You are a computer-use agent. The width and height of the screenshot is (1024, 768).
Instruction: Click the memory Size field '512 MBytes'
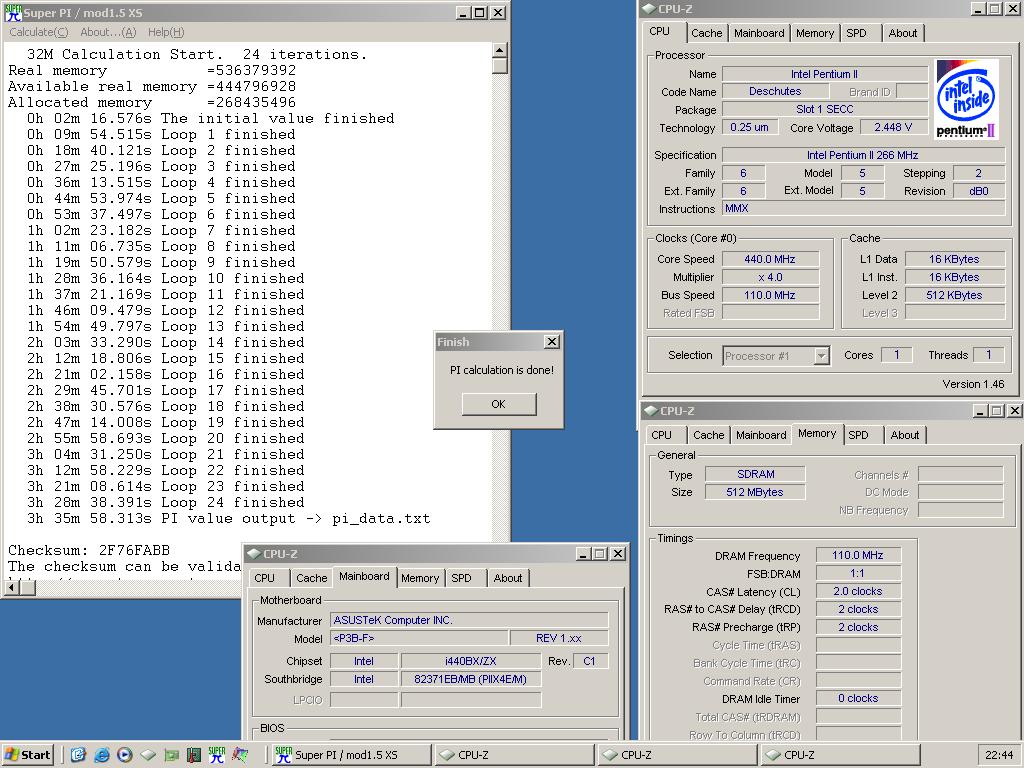click(755, 492)
